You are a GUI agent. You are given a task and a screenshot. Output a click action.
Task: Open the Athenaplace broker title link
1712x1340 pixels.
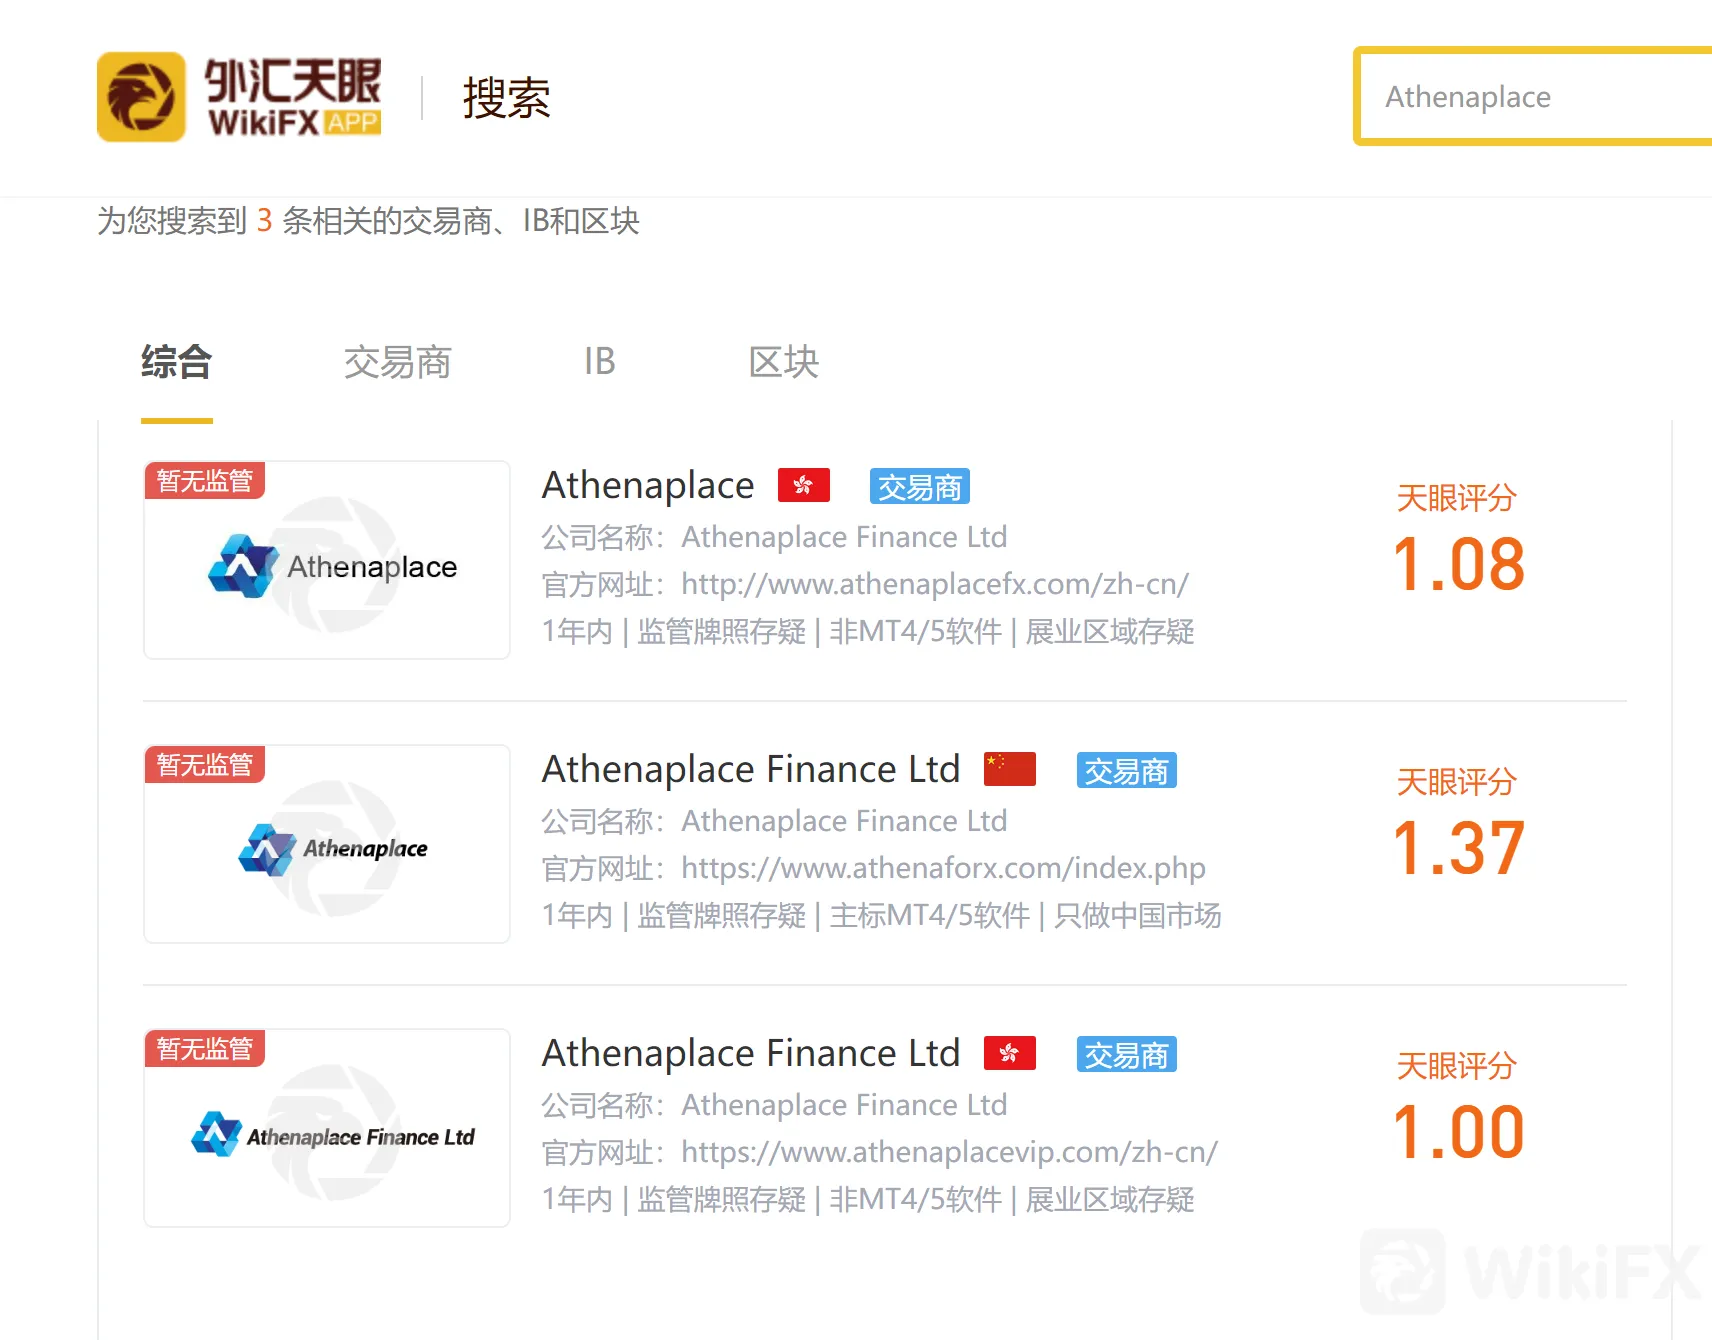tap(648, 486)
